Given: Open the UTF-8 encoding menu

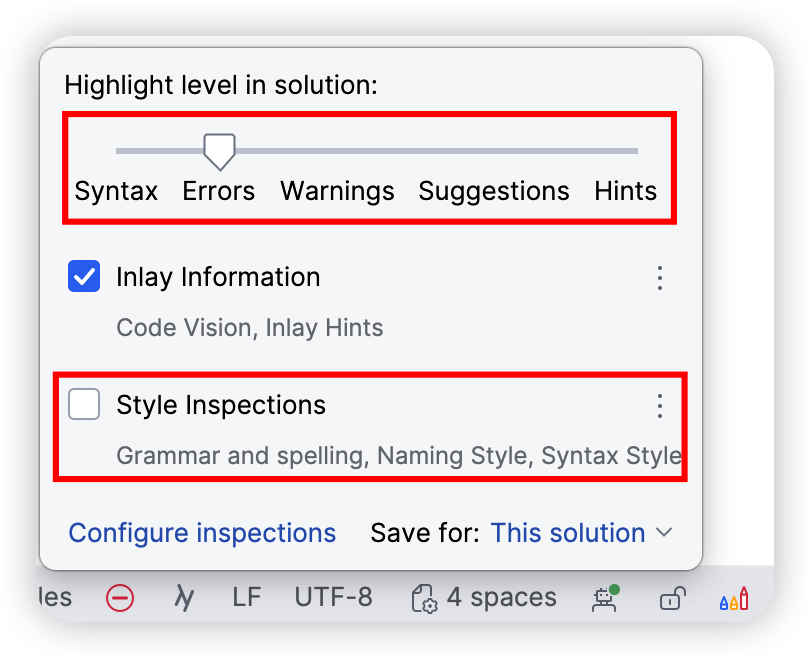Looking at the screenshot, I should [333, 598].
